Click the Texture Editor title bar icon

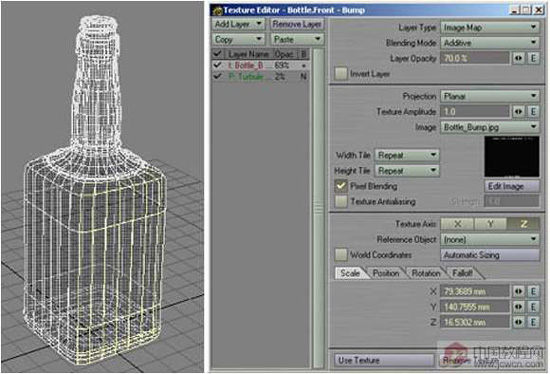click(217, 11)
